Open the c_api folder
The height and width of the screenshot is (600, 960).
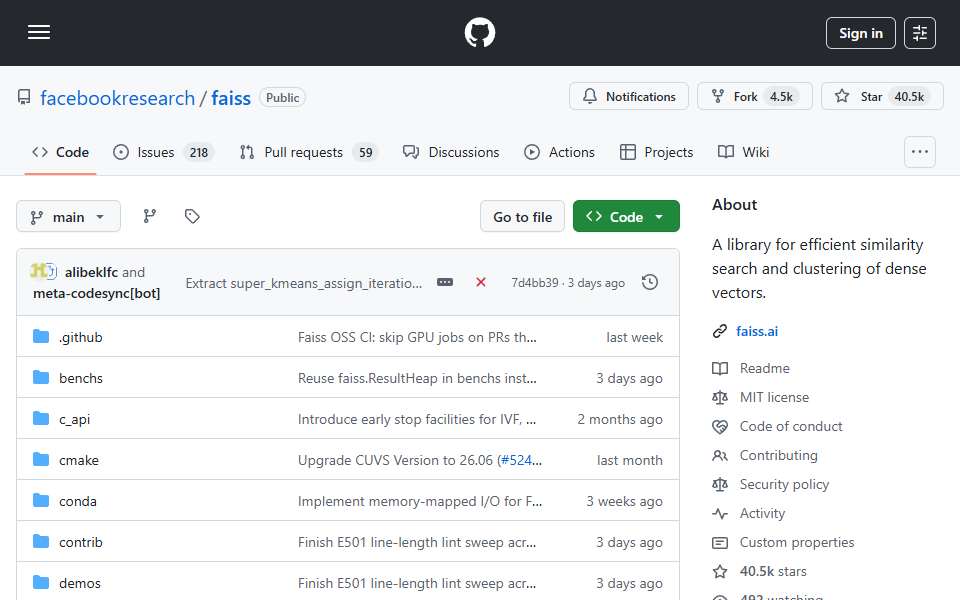tap(75, 419)
